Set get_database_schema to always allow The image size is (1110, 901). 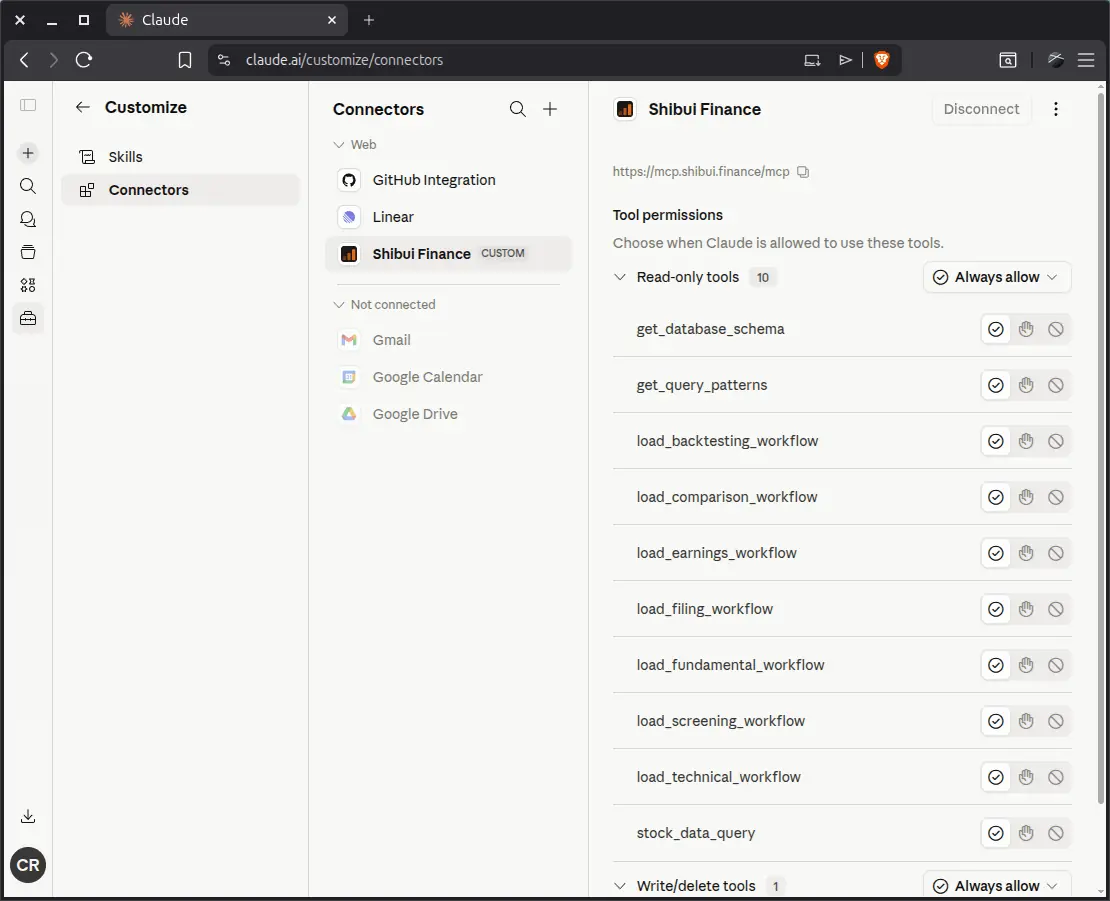pos(995,329)
